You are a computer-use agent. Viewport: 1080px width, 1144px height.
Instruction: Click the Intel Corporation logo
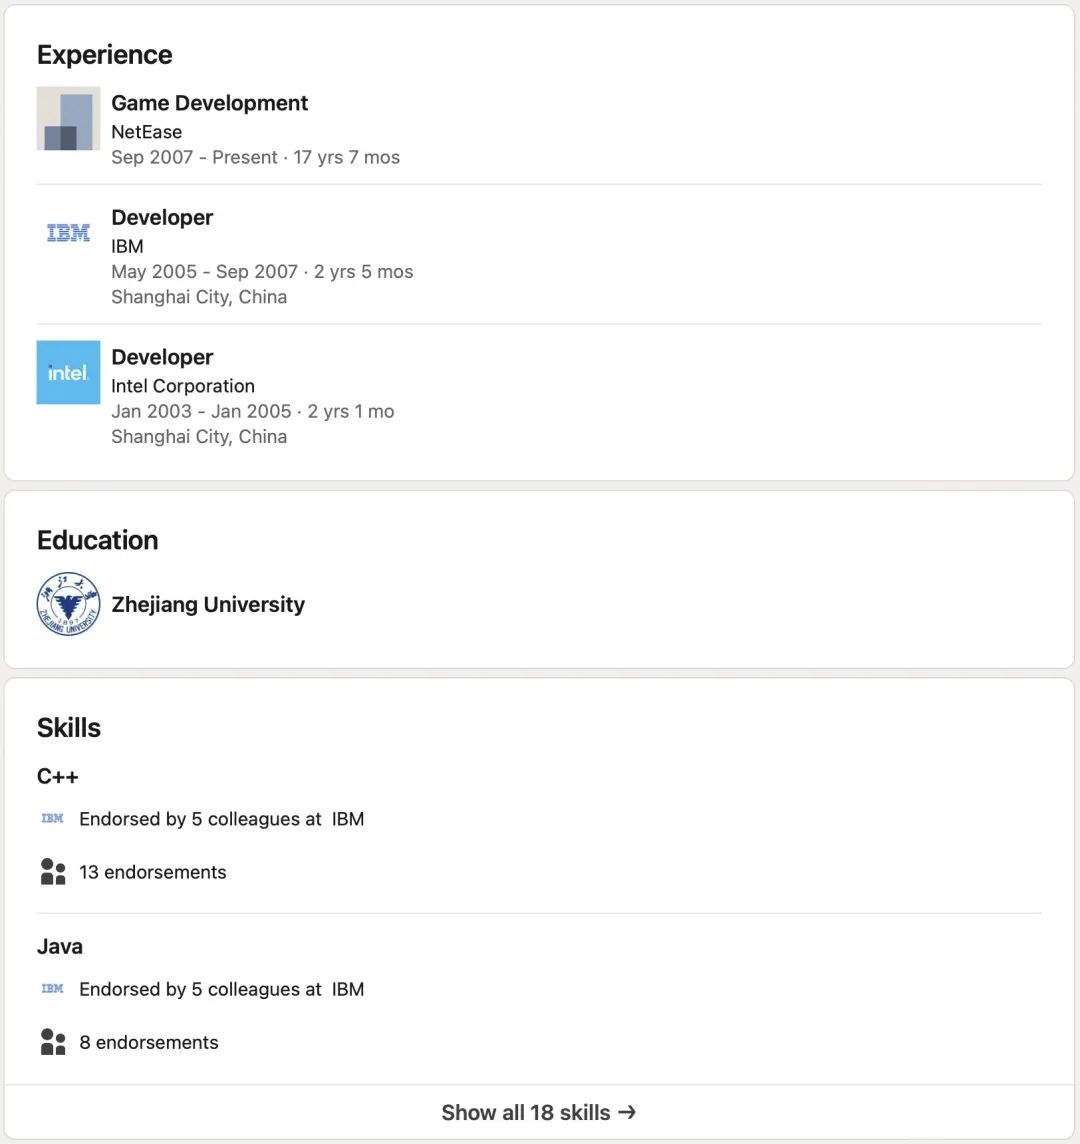coord(69,372)
